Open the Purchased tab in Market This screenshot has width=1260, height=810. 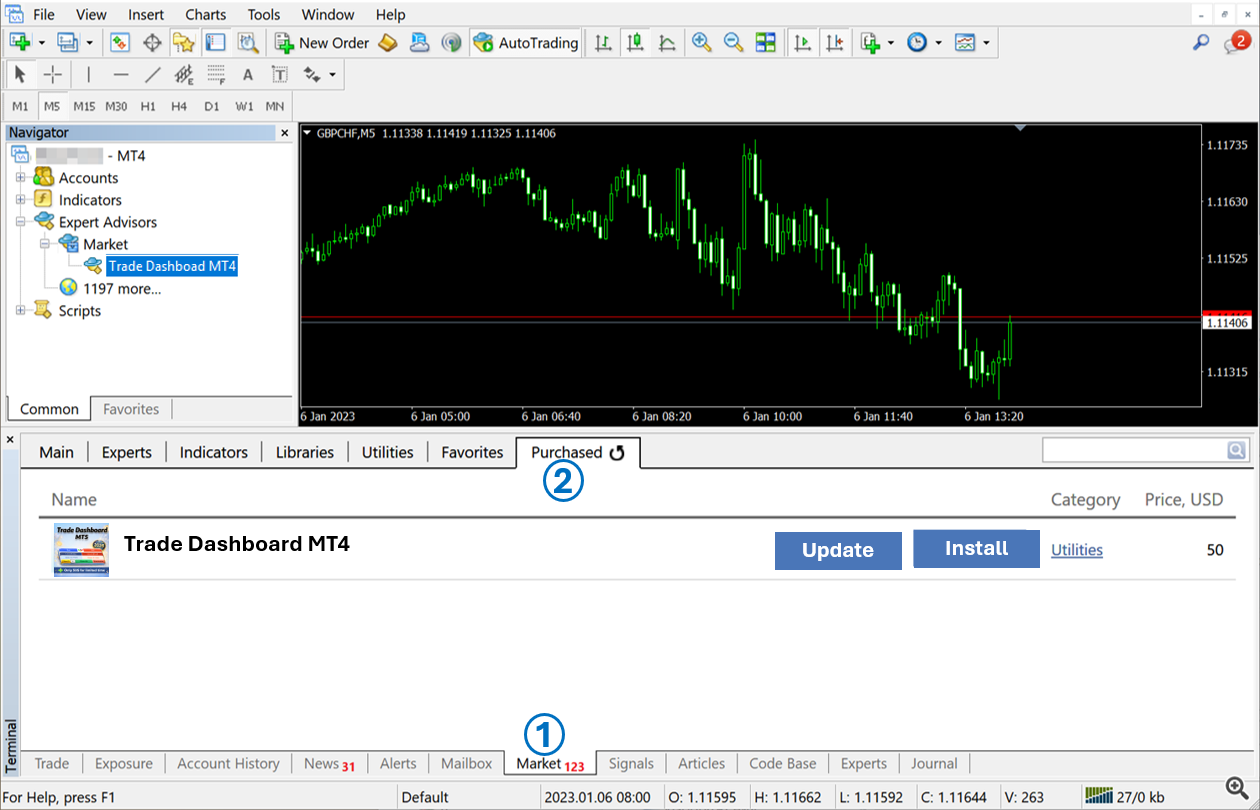578,452
